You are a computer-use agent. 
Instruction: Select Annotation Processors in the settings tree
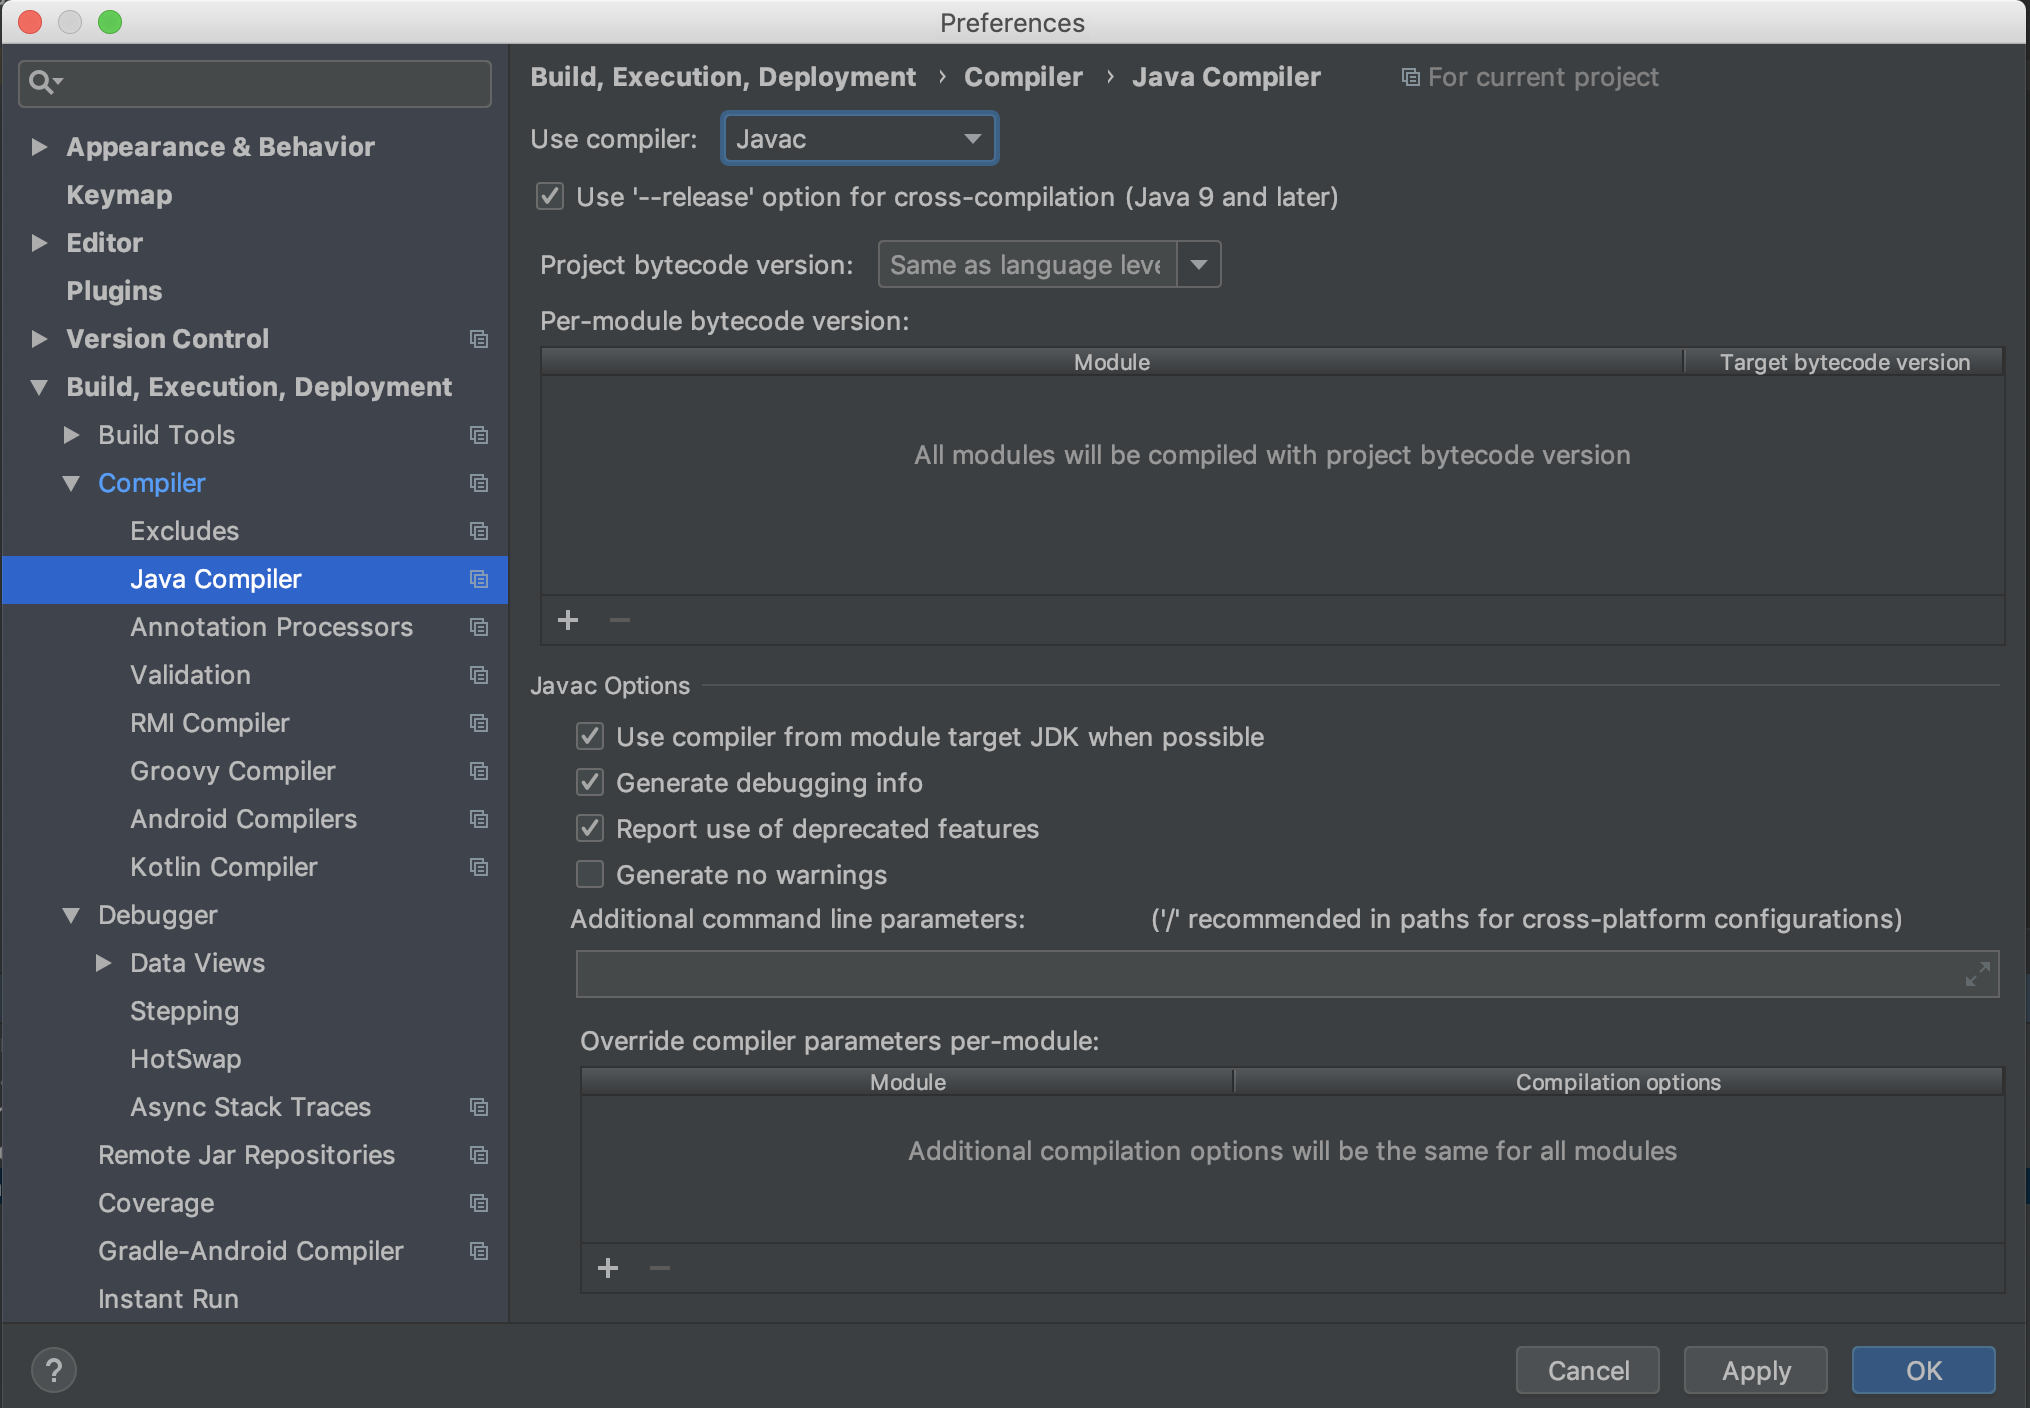(271, 627)
